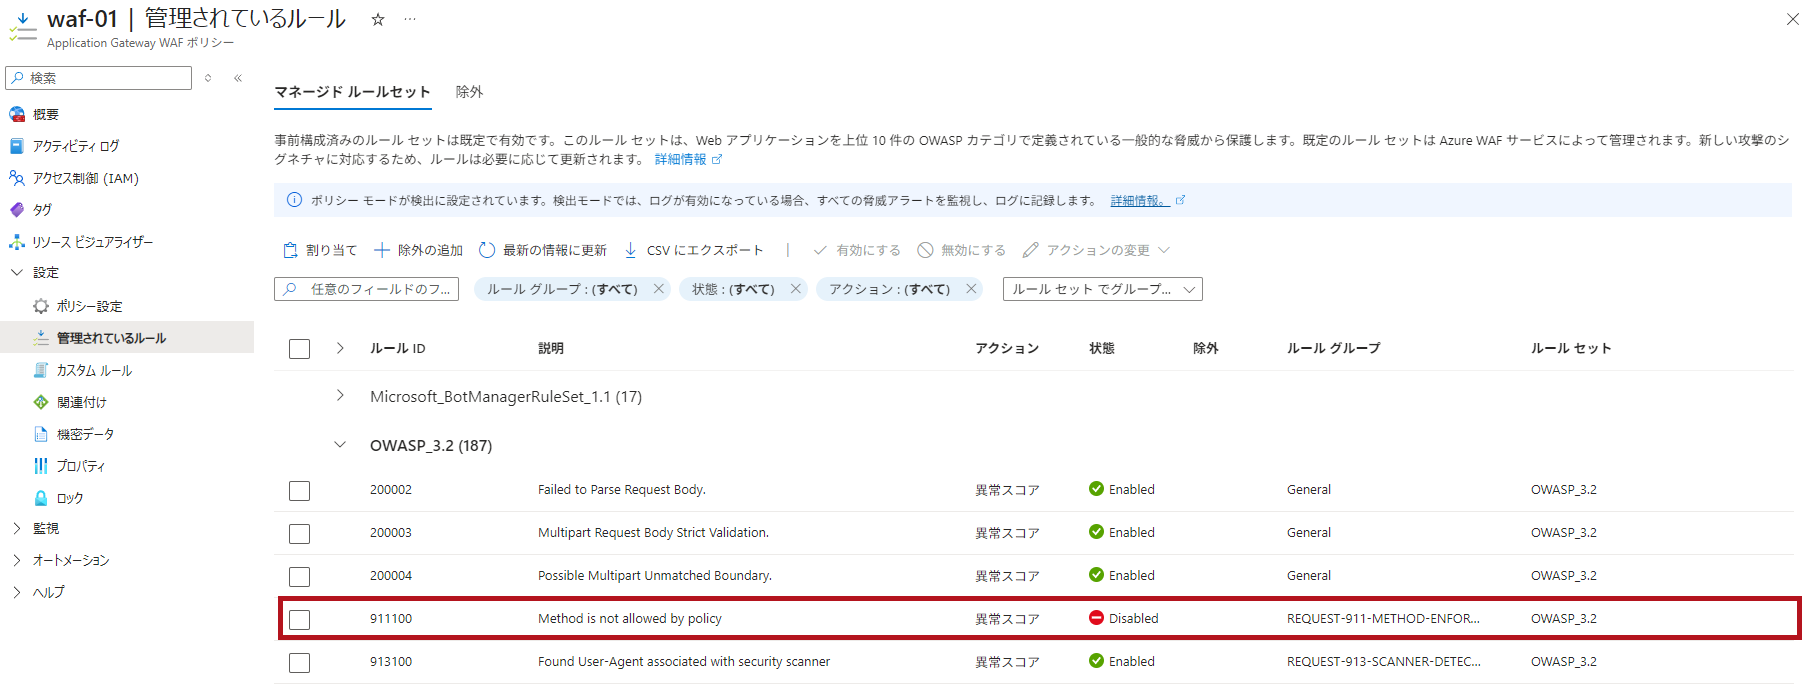Toggle the select-all header checkbox
Viewport: 1805px width, 684px height.
tap(299, 349)
